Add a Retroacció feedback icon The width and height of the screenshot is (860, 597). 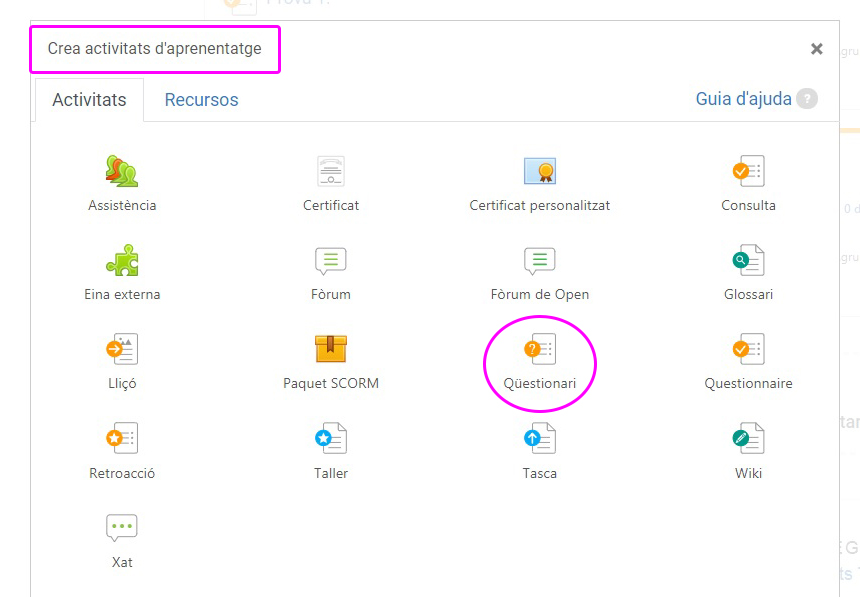[122, 438]
